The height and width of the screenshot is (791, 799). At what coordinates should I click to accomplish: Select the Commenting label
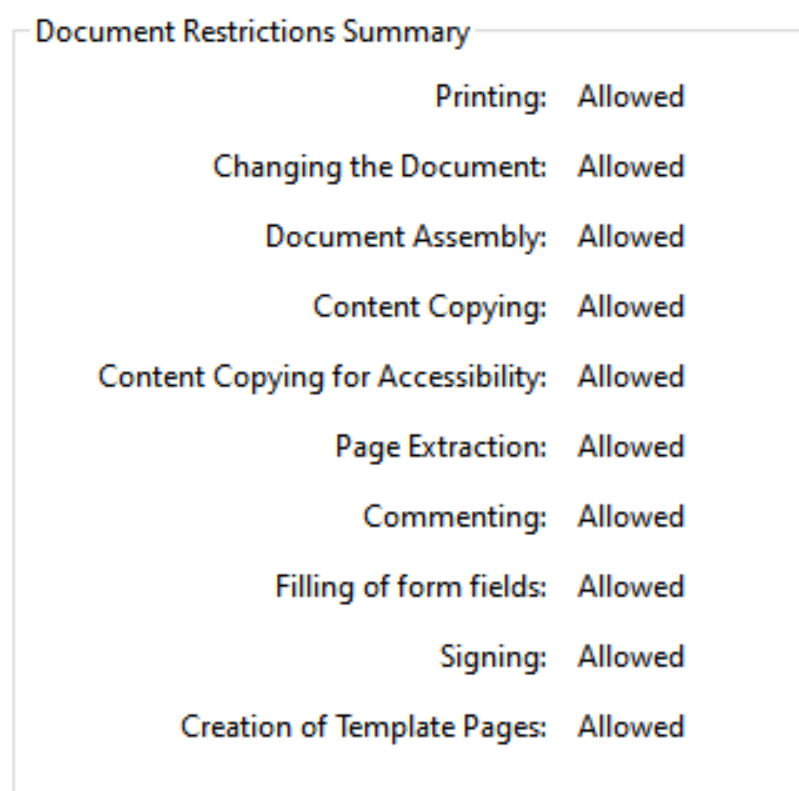pyautogui.click(x=455, y=517)
